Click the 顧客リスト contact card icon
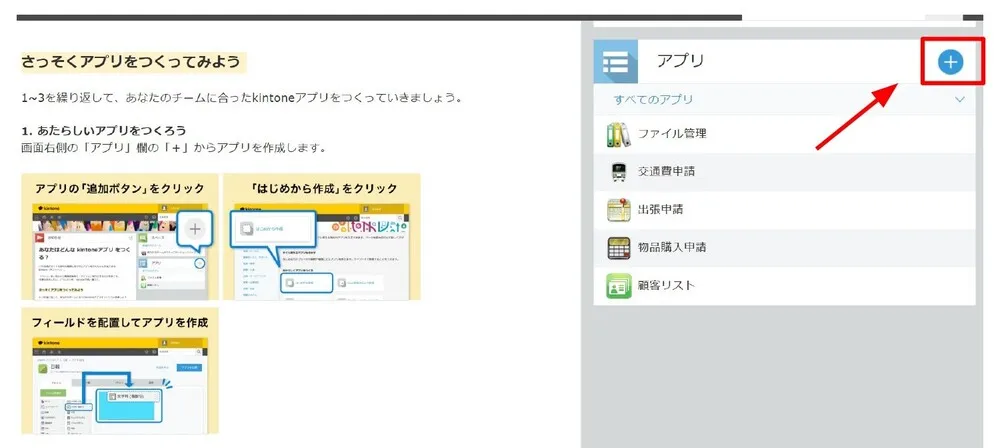The height and width of the screenshot is (448, 1000). [x=619, y=286]
